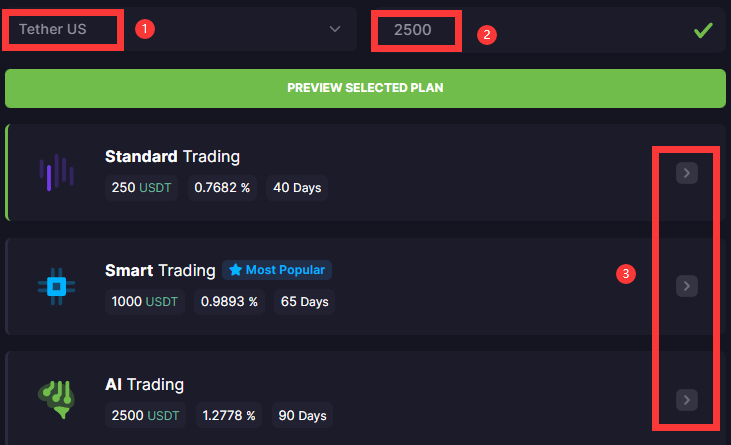
Task: Click the AI Trading green brain icon
Action: (56, 399)
